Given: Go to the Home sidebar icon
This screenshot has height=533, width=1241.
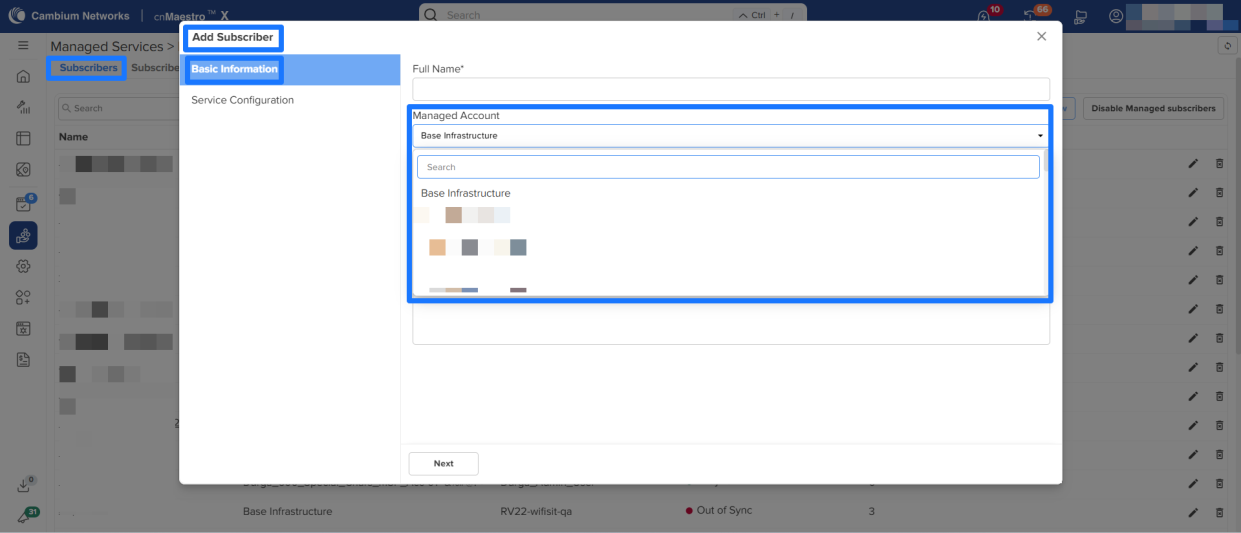Looking at the screenshot, I should click(x=23, y=77).
